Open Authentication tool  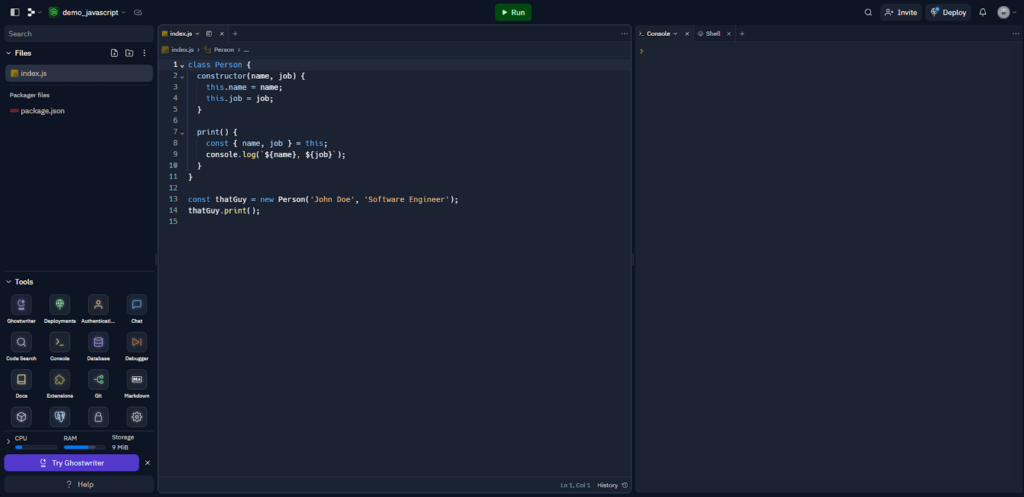[99, 304]
